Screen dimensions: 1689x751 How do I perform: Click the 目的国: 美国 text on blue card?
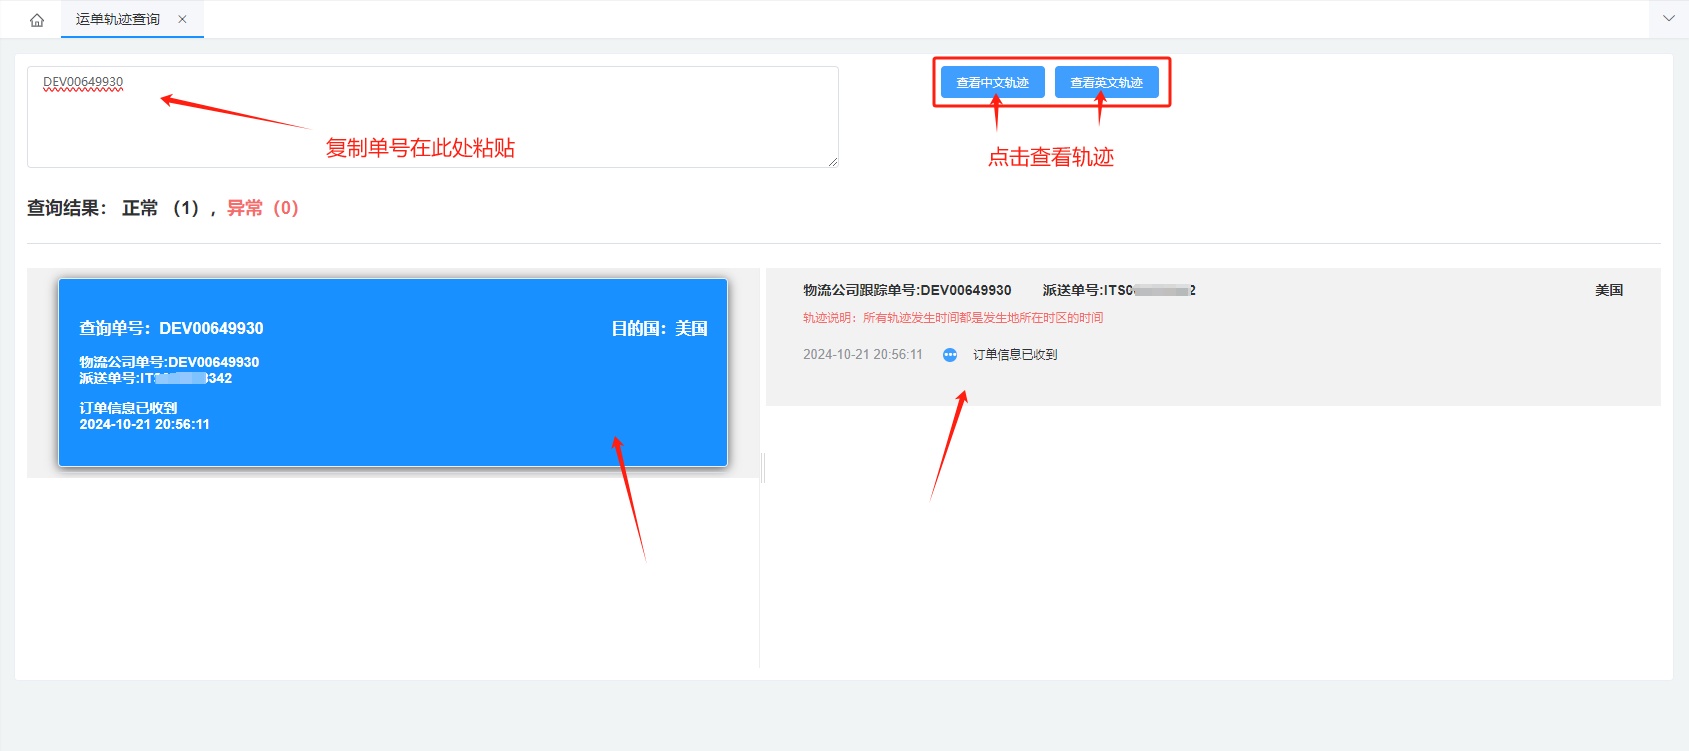659,329
